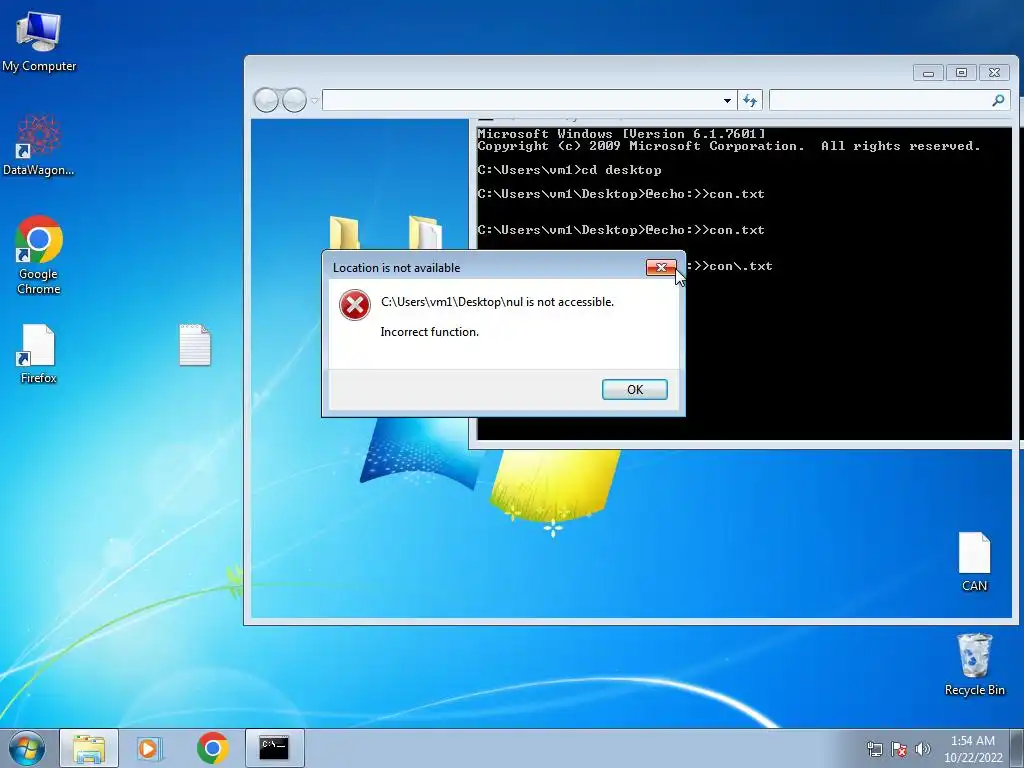Open the recent pages dropdown arrow
The width and height of the screenshot is (1024, 768).
click(315, 101)
